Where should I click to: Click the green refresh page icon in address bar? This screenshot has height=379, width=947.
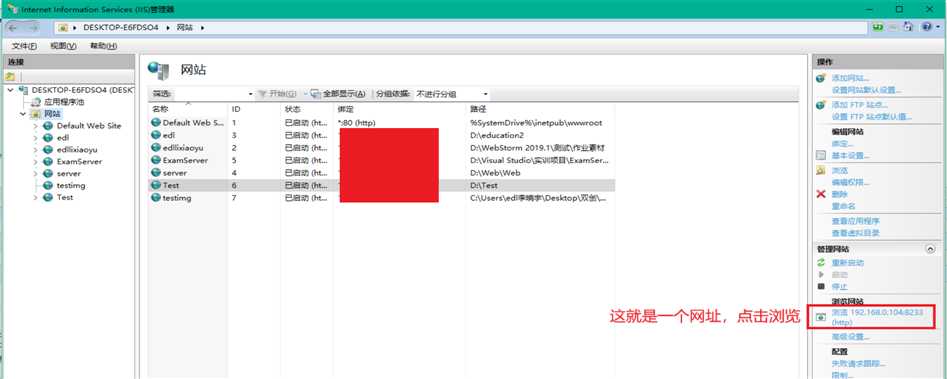[878, 27]
